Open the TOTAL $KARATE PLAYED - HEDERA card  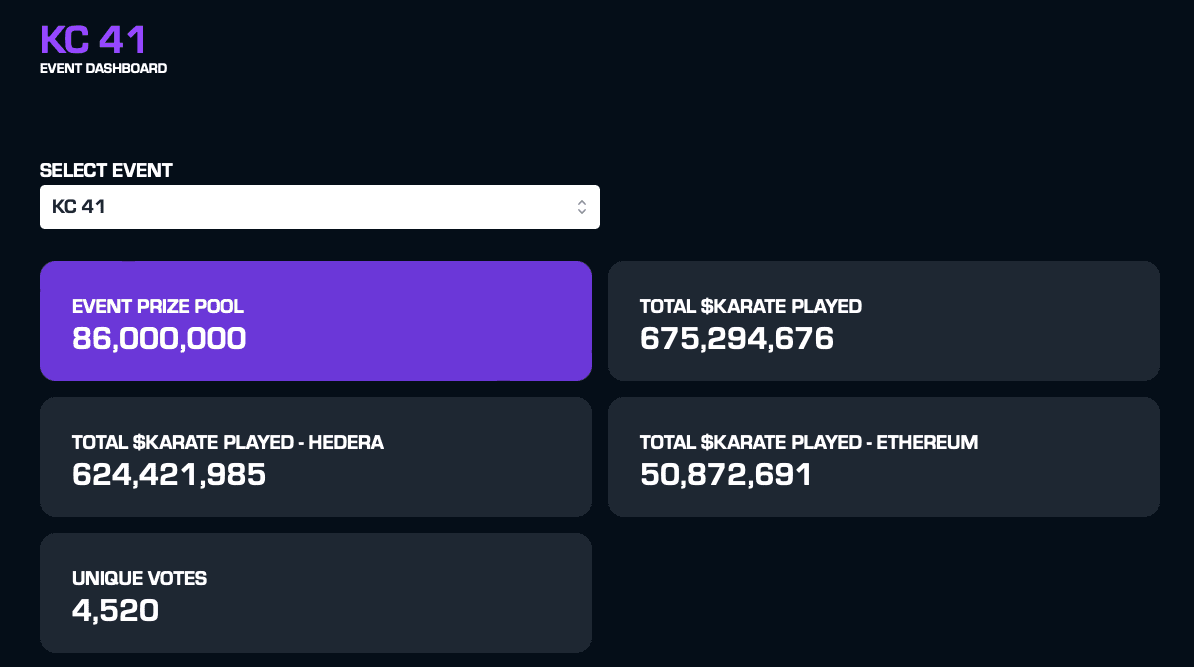pos(316,457)
